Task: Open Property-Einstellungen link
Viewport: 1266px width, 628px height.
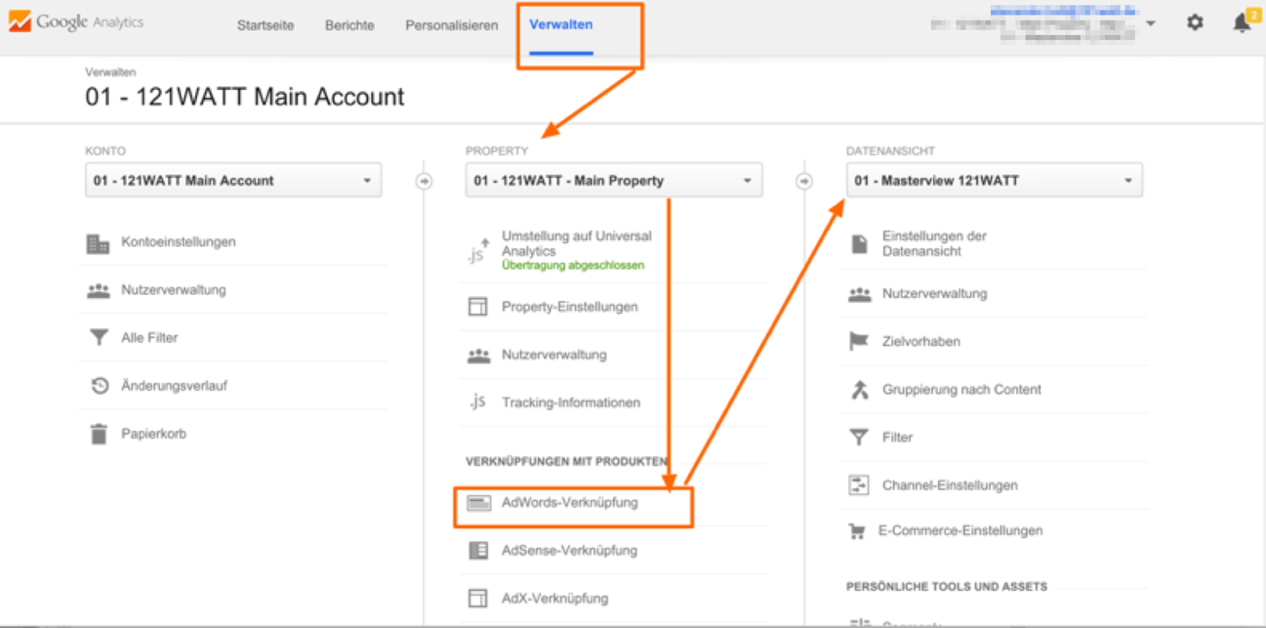Action: coord(570,307)
